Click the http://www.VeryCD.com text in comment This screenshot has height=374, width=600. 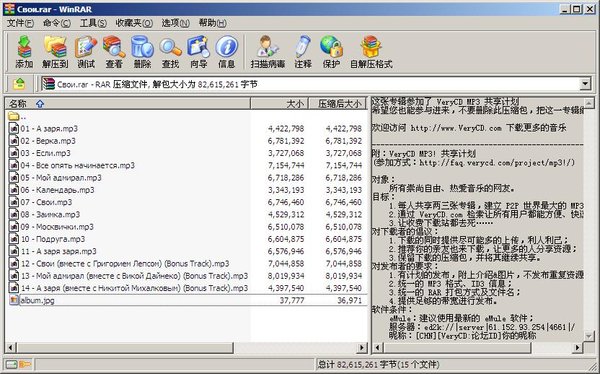tap(456, 128)
